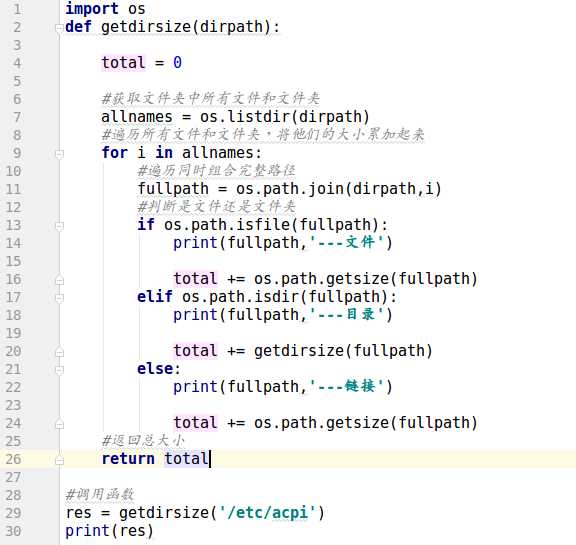Viewport: 576px width, 545px height.
Task: Click the print statement with '---链接'
Action: [283, 386]
